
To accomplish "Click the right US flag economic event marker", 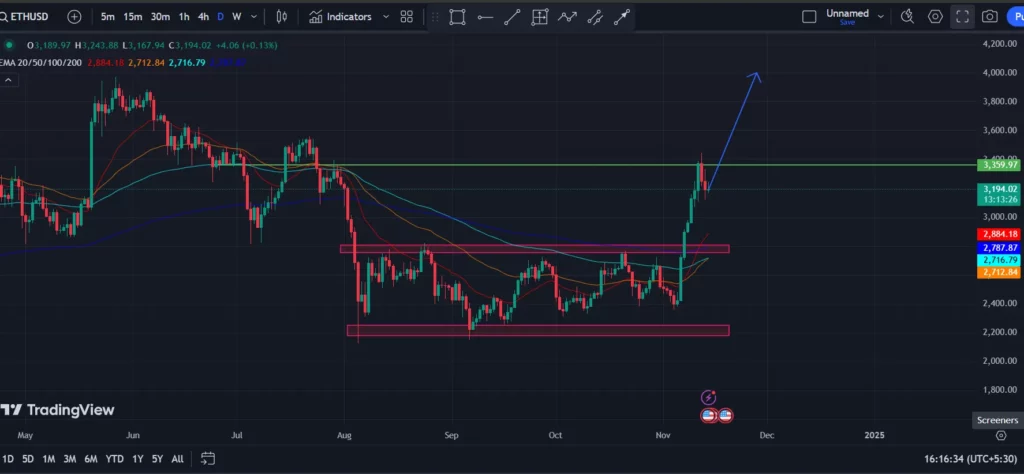I will 725,415.
